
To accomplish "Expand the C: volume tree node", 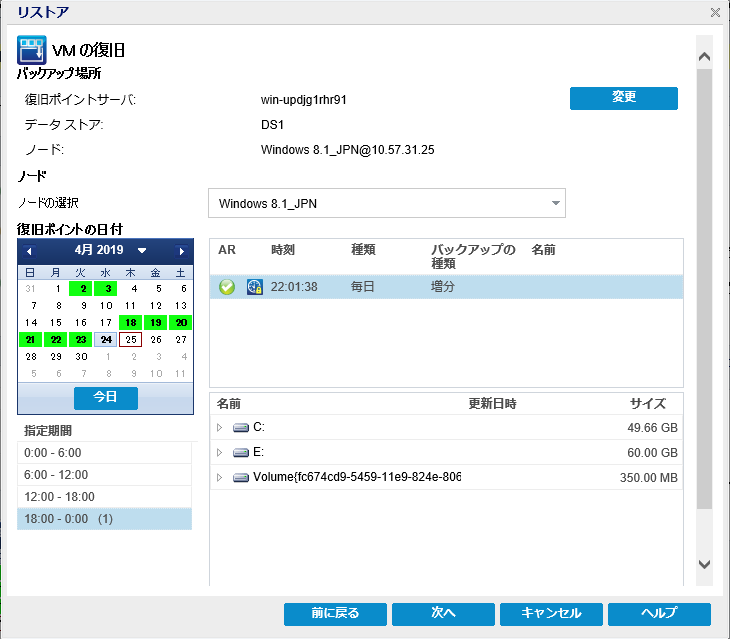I will tap(220, 427).
